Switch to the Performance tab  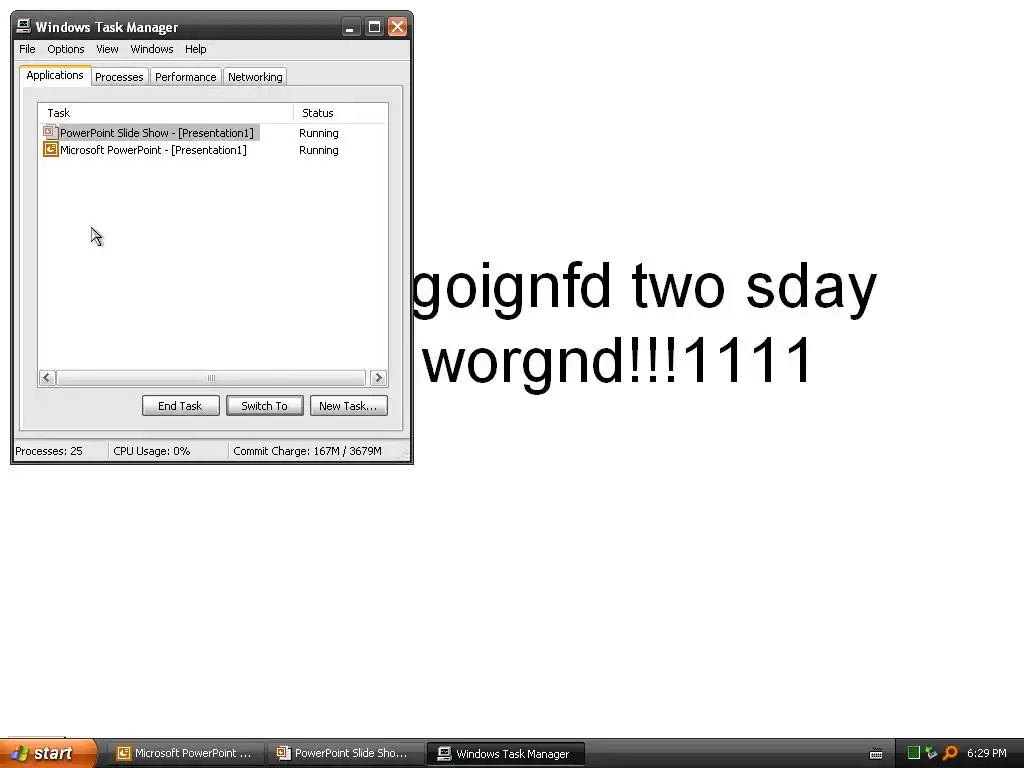point(185,77)
